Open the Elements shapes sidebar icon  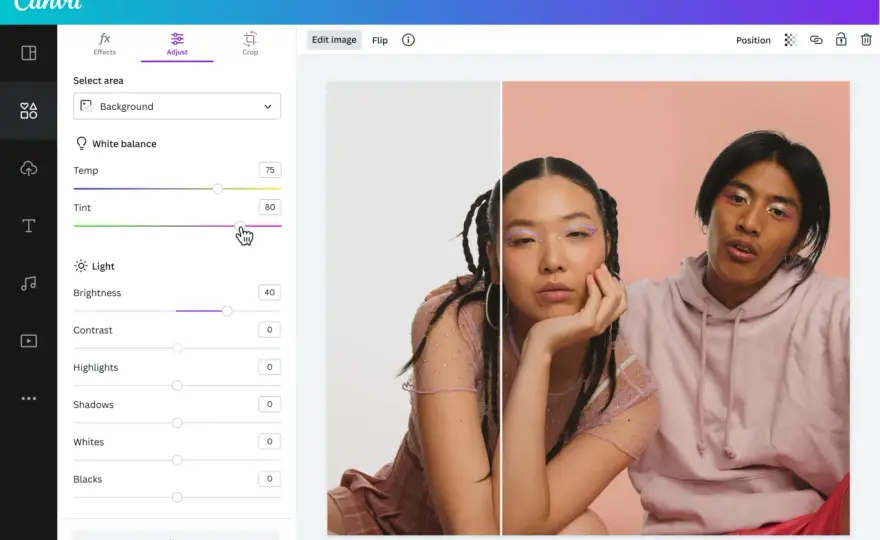(x=29, y=111)
